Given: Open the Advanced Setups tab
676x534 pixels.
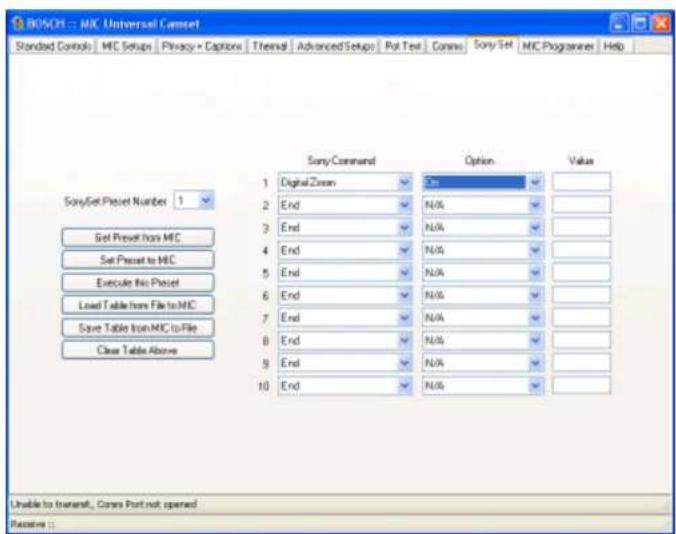Looking at the screenshot, I should (x=336, y=46).
